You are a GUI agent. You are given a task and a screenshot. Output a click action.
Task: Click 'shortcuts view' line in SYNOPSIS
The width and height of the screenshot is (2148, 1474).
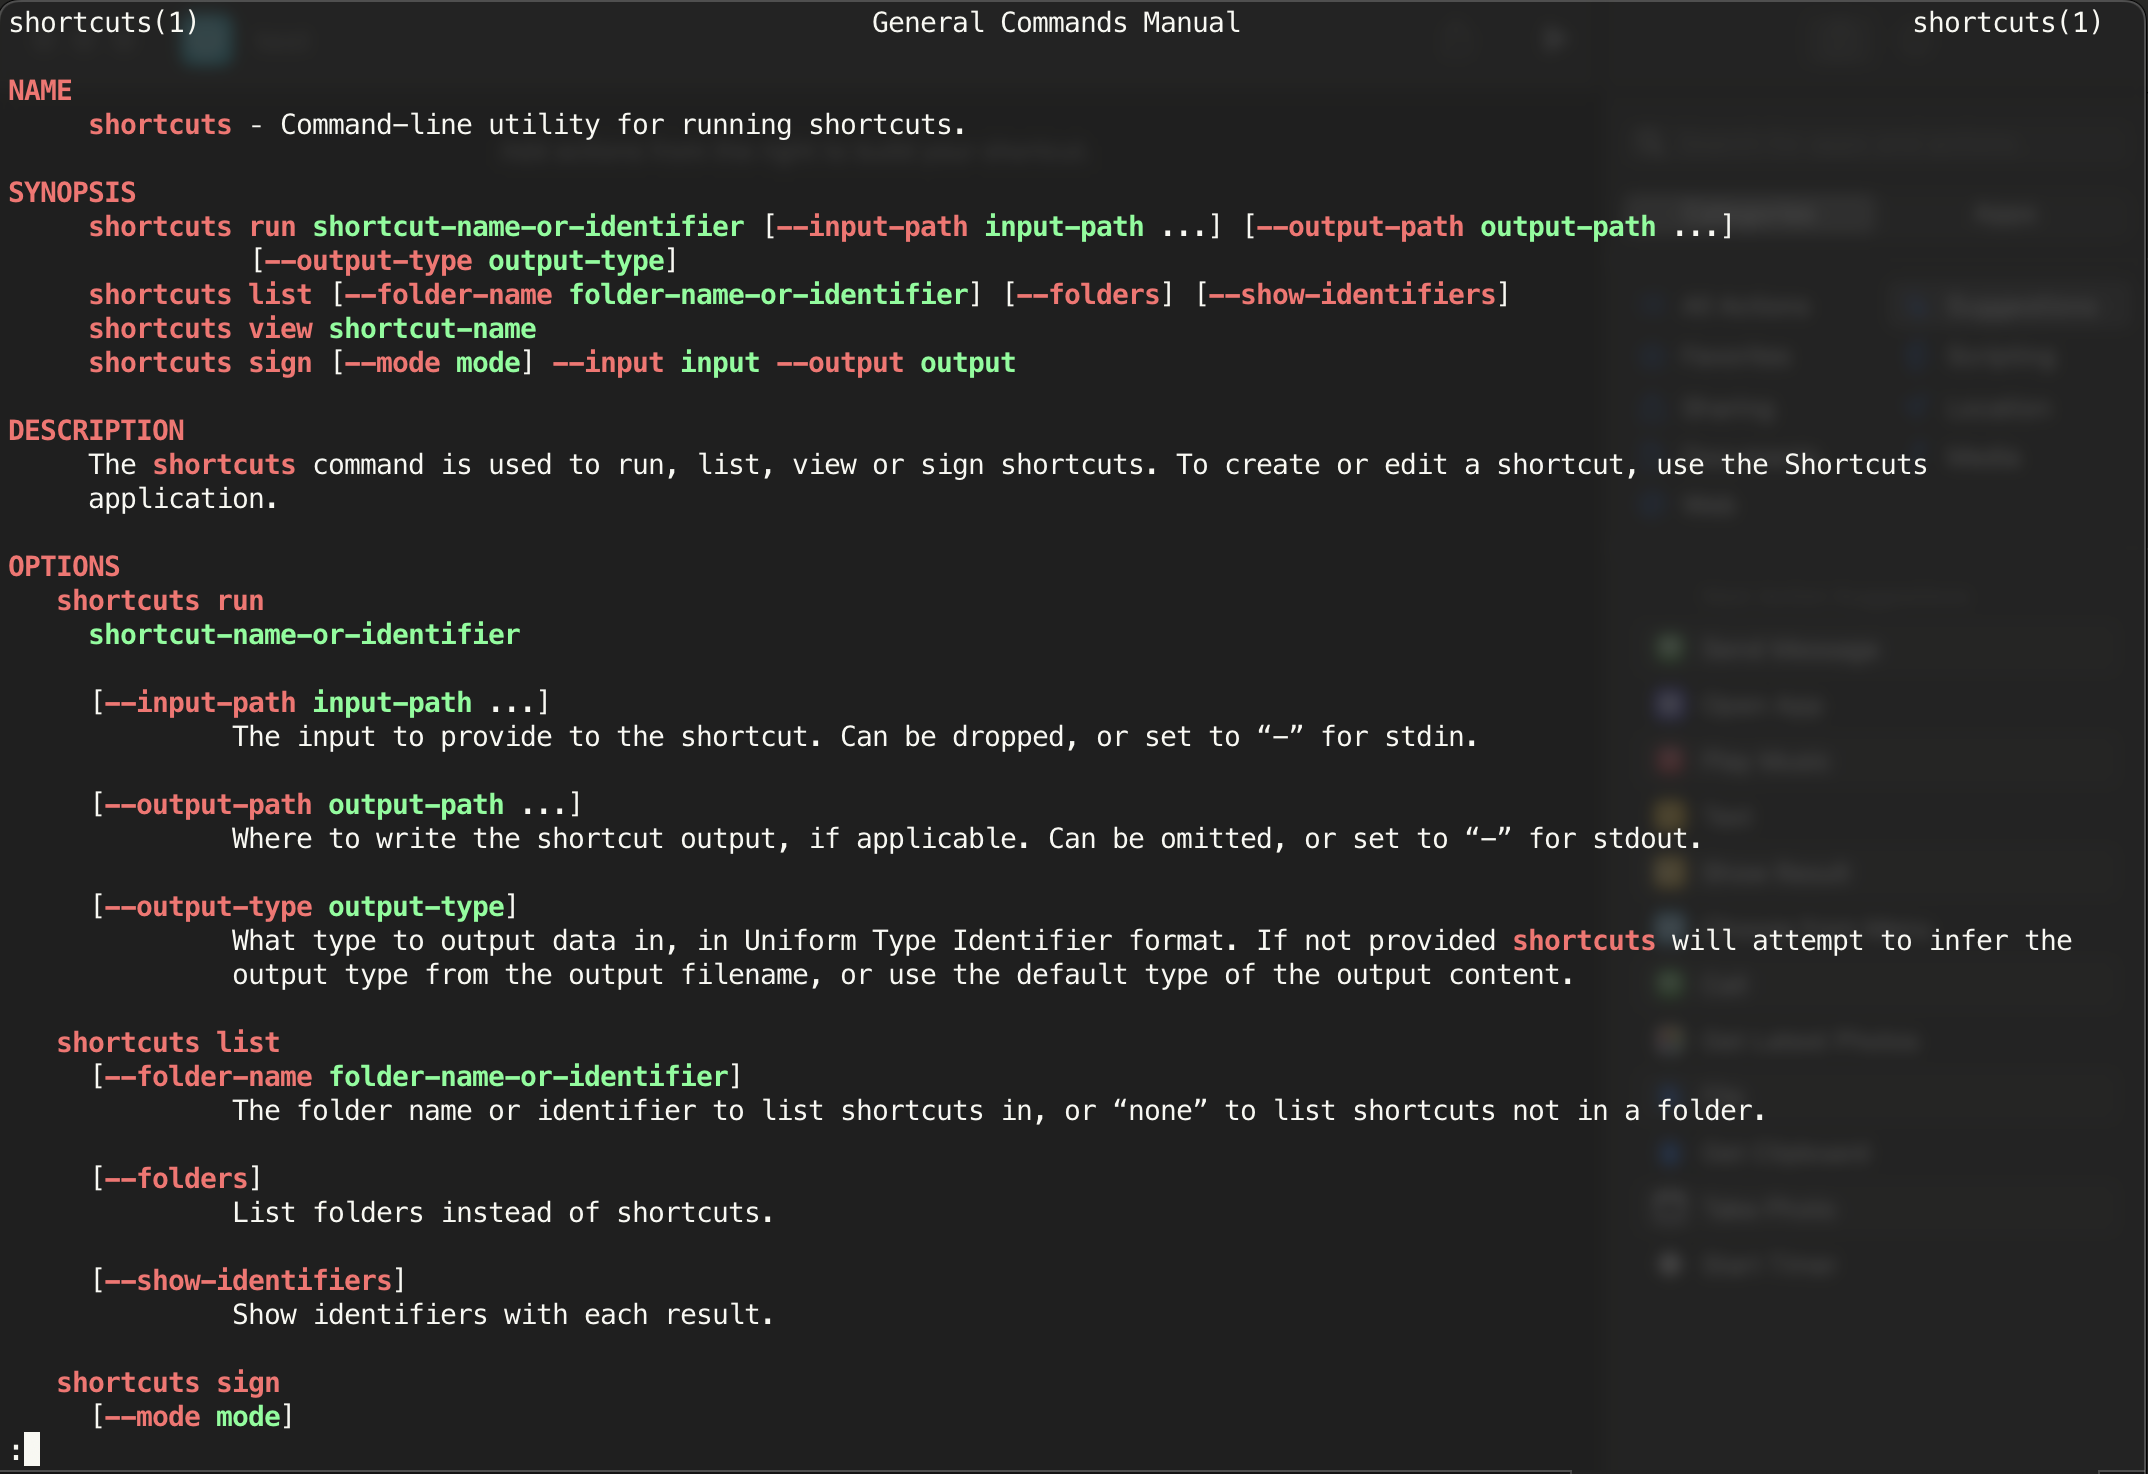200,329
